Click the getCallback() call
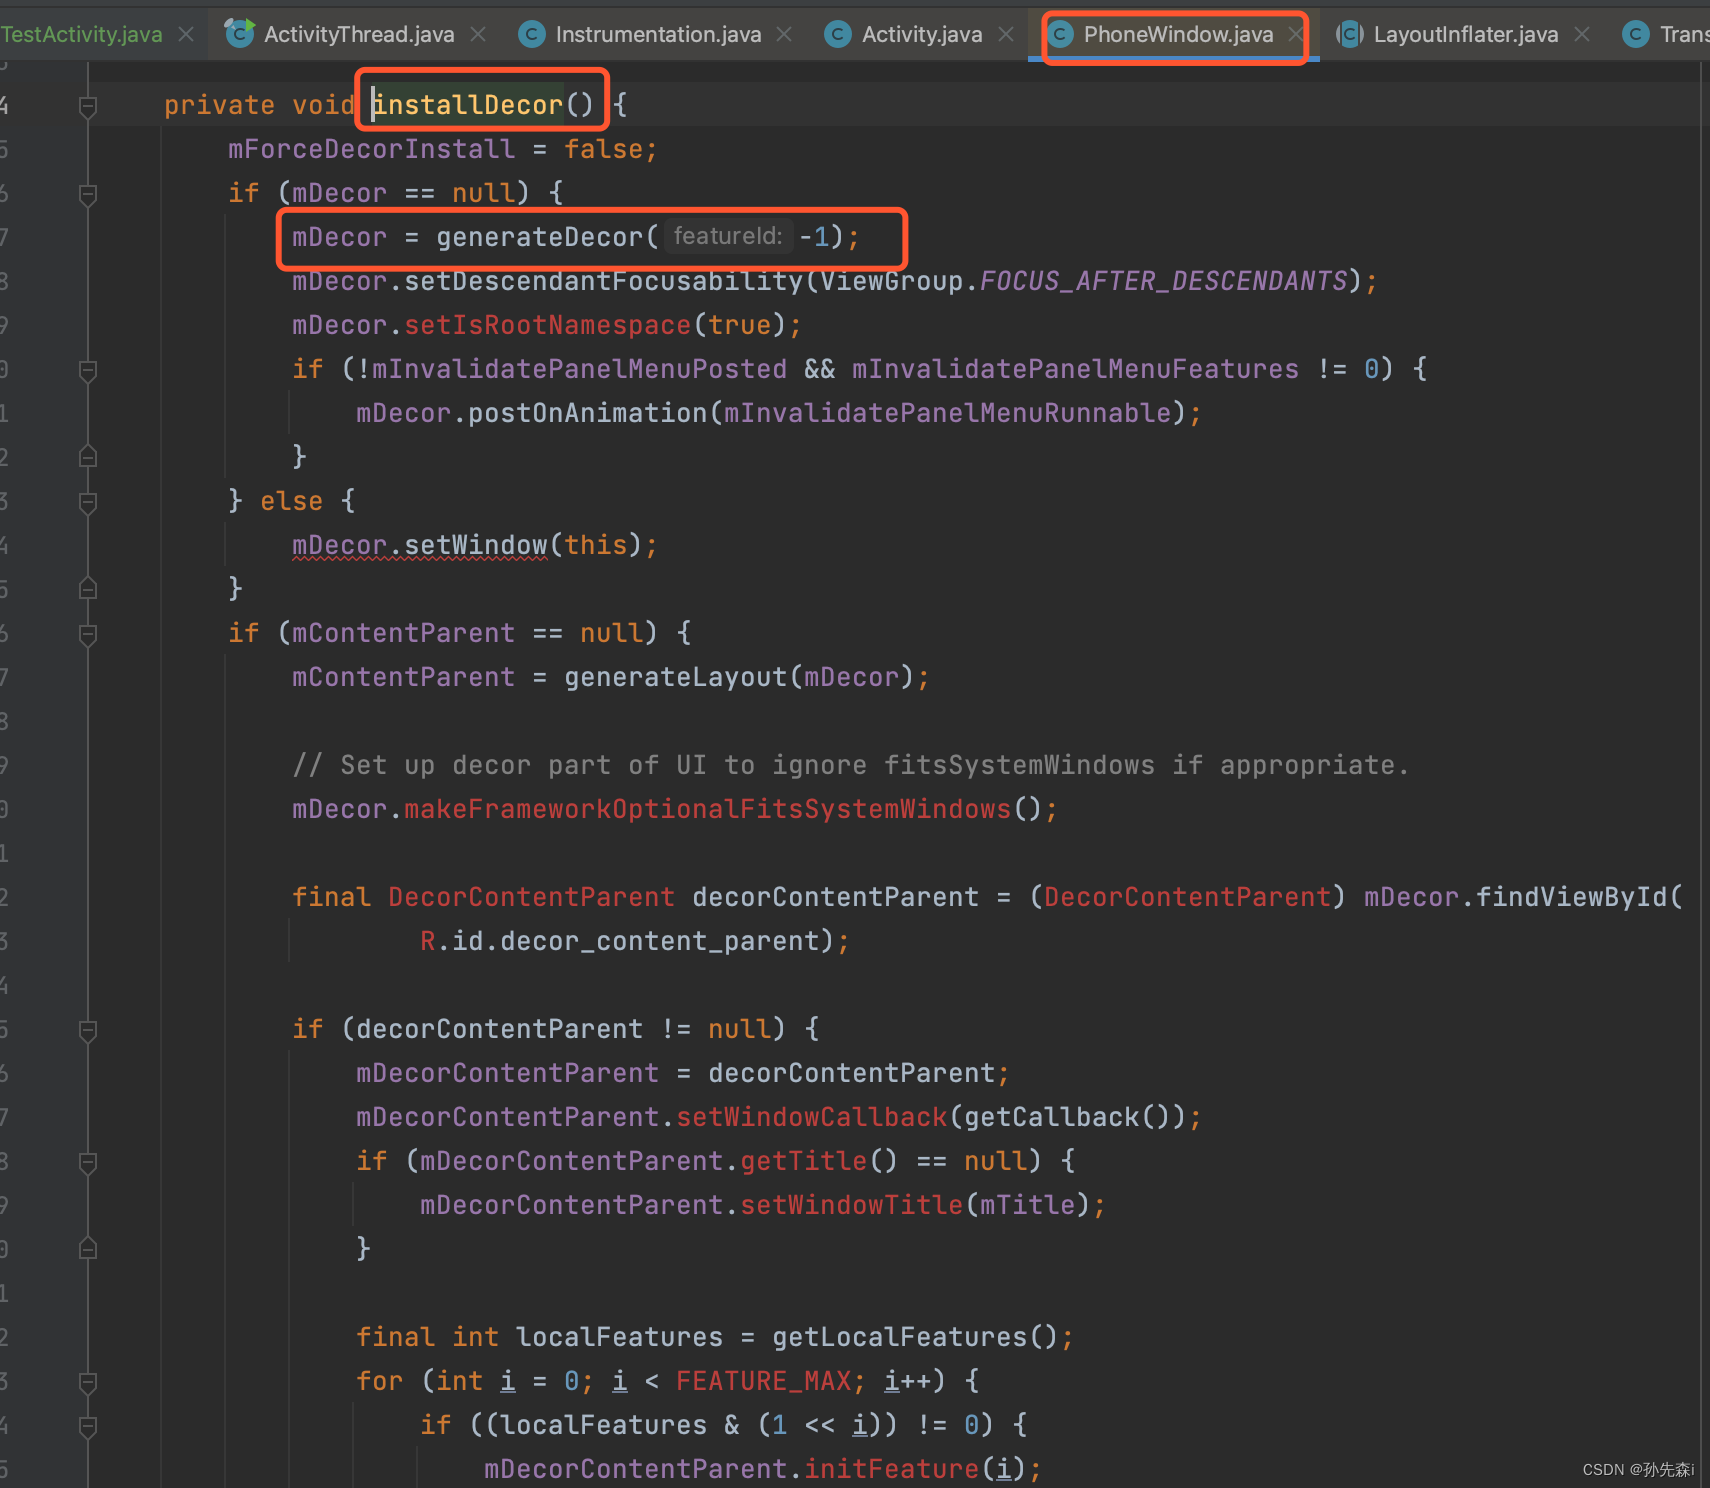1710x1488 pixels. [1068, 1117]
